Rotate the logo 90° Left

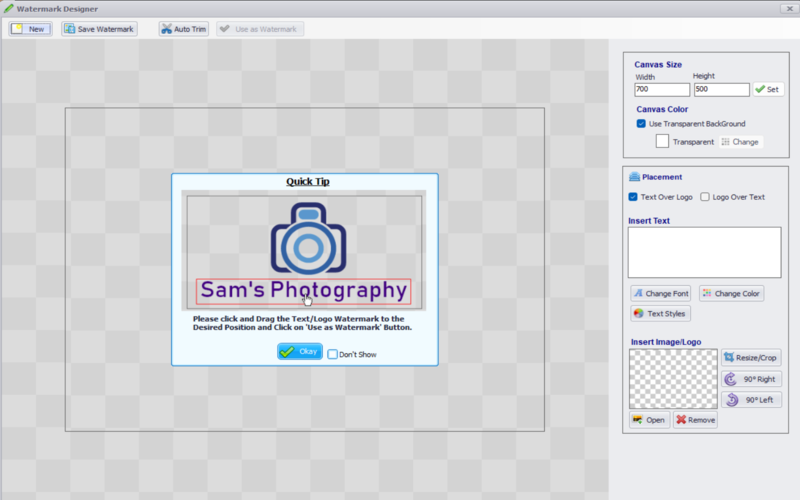point(751,399)
